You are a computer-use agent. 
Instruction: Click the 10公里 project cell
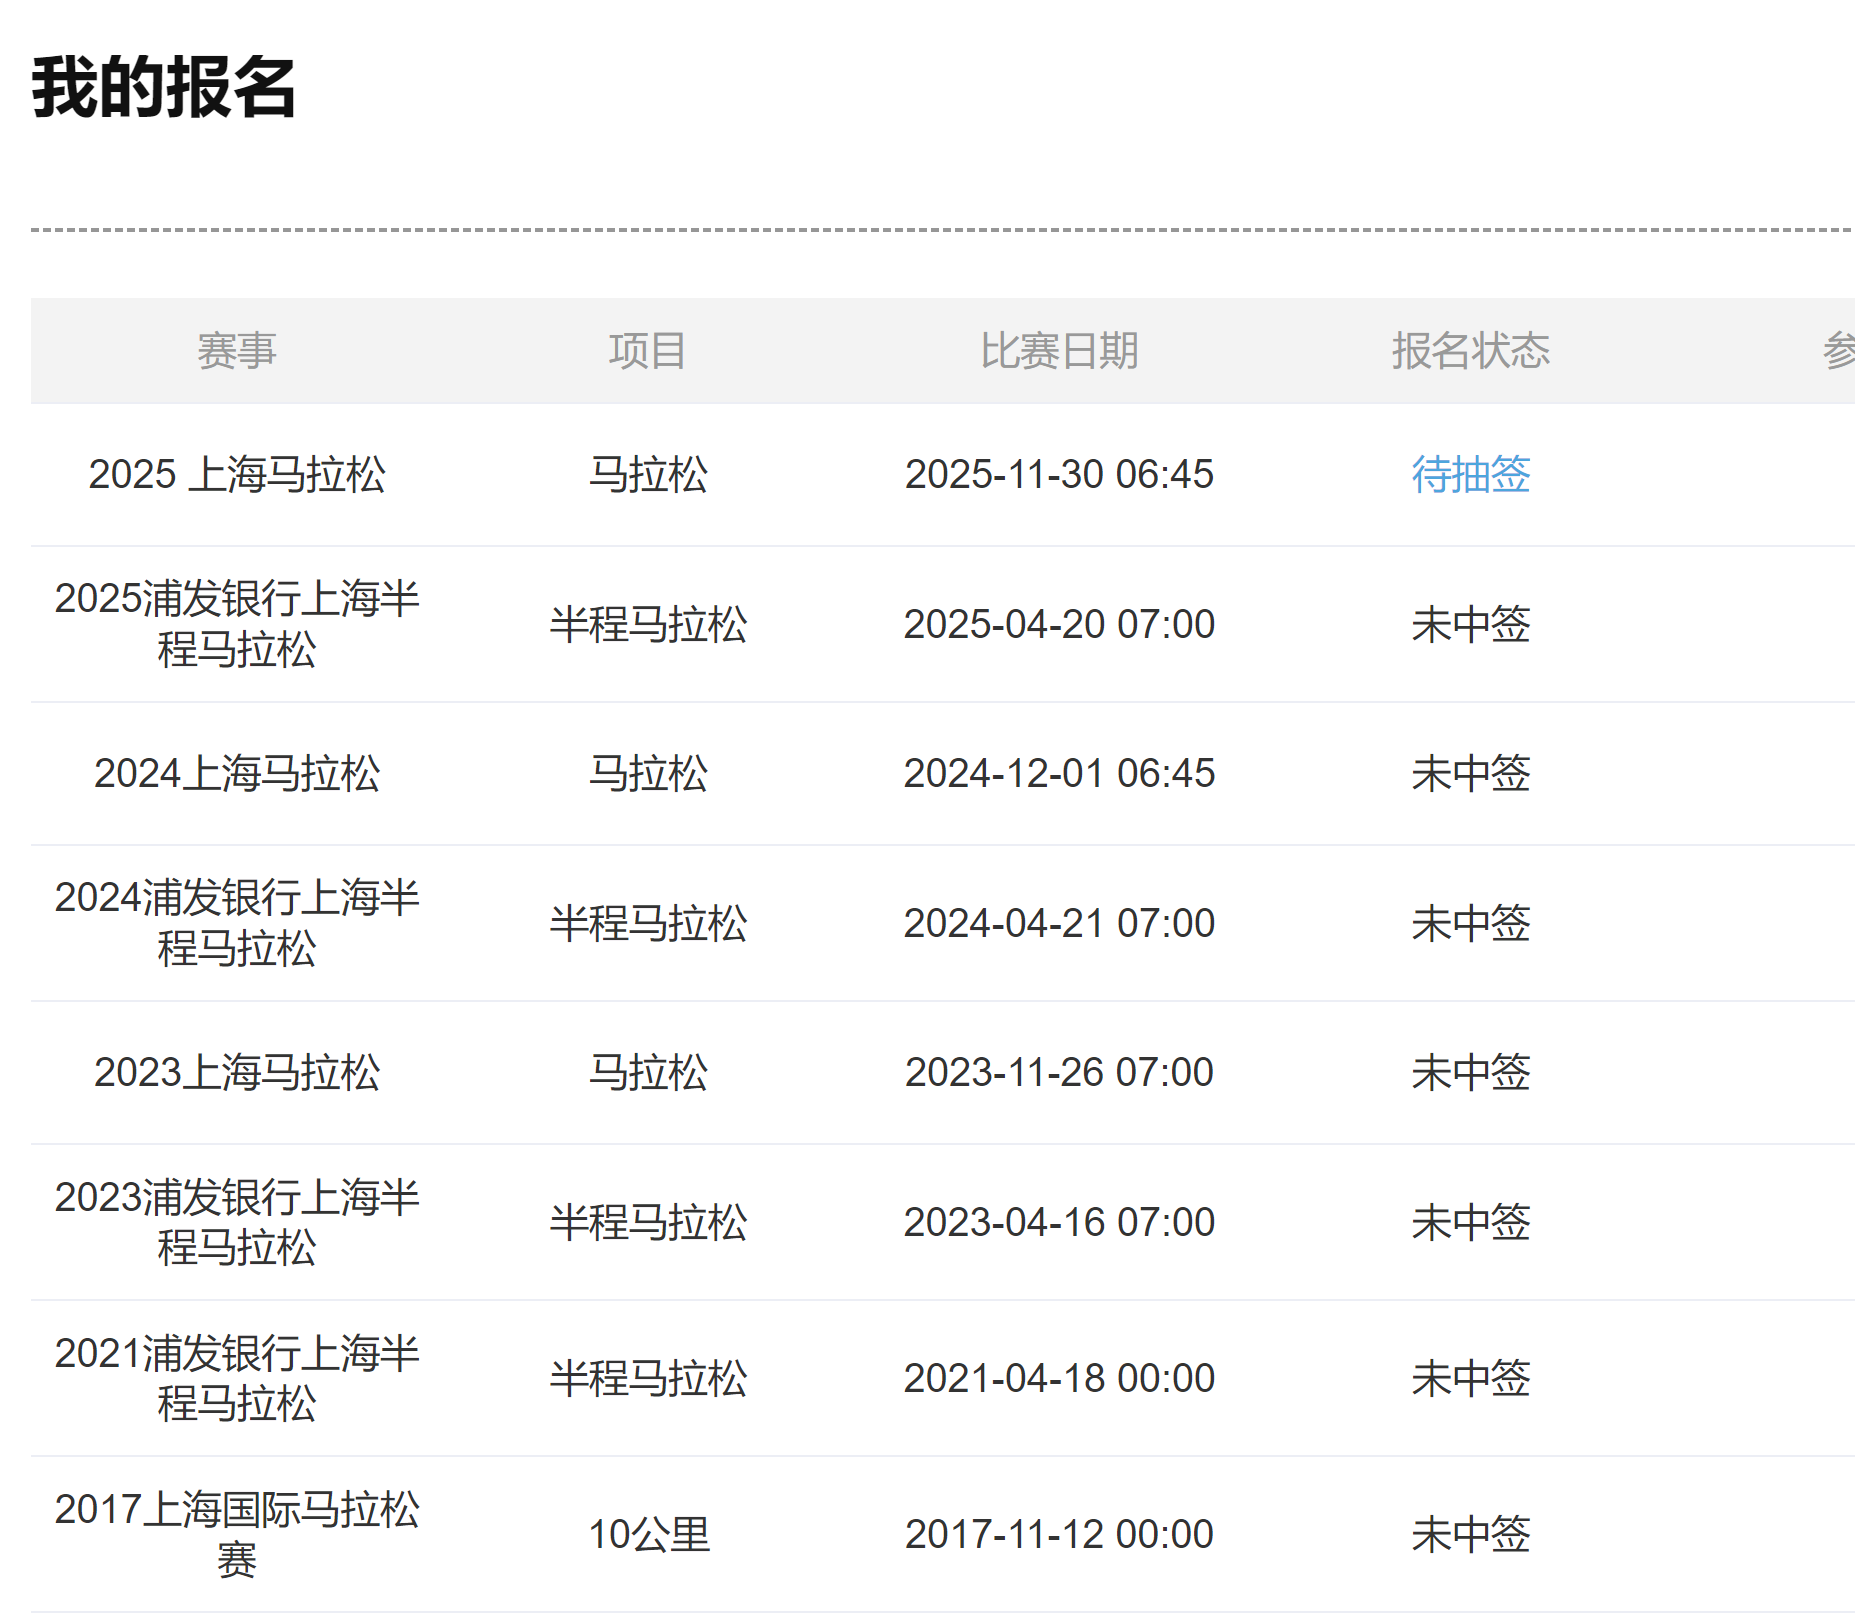point(648,1534)
